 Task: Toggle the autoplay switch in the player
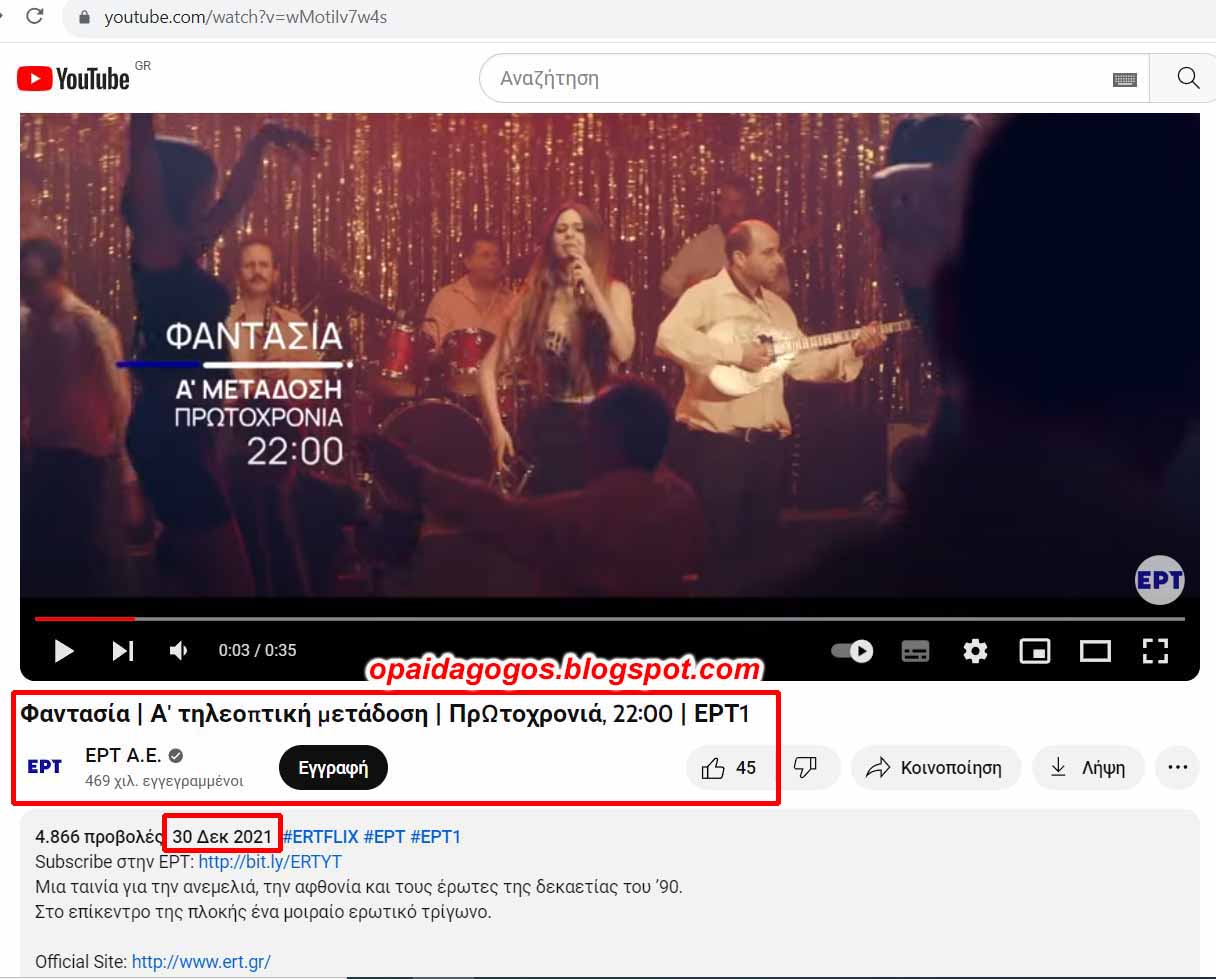(x=852, y=651)
